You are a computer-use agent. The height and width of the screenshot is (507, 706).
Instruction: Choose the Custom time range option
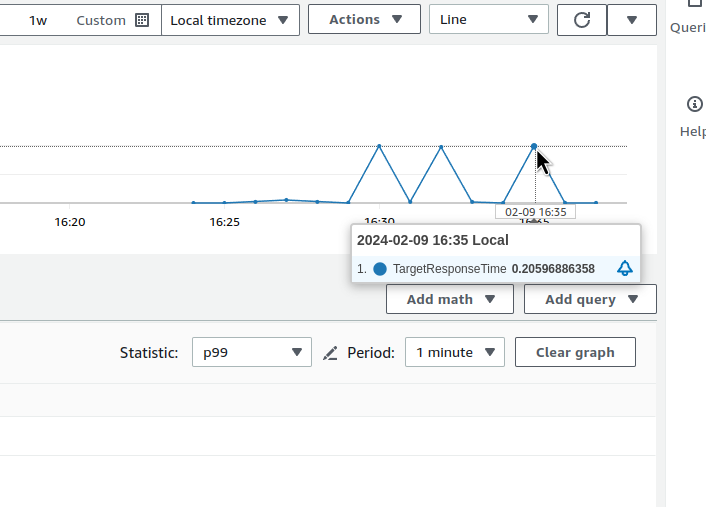[x=101, y=20]
